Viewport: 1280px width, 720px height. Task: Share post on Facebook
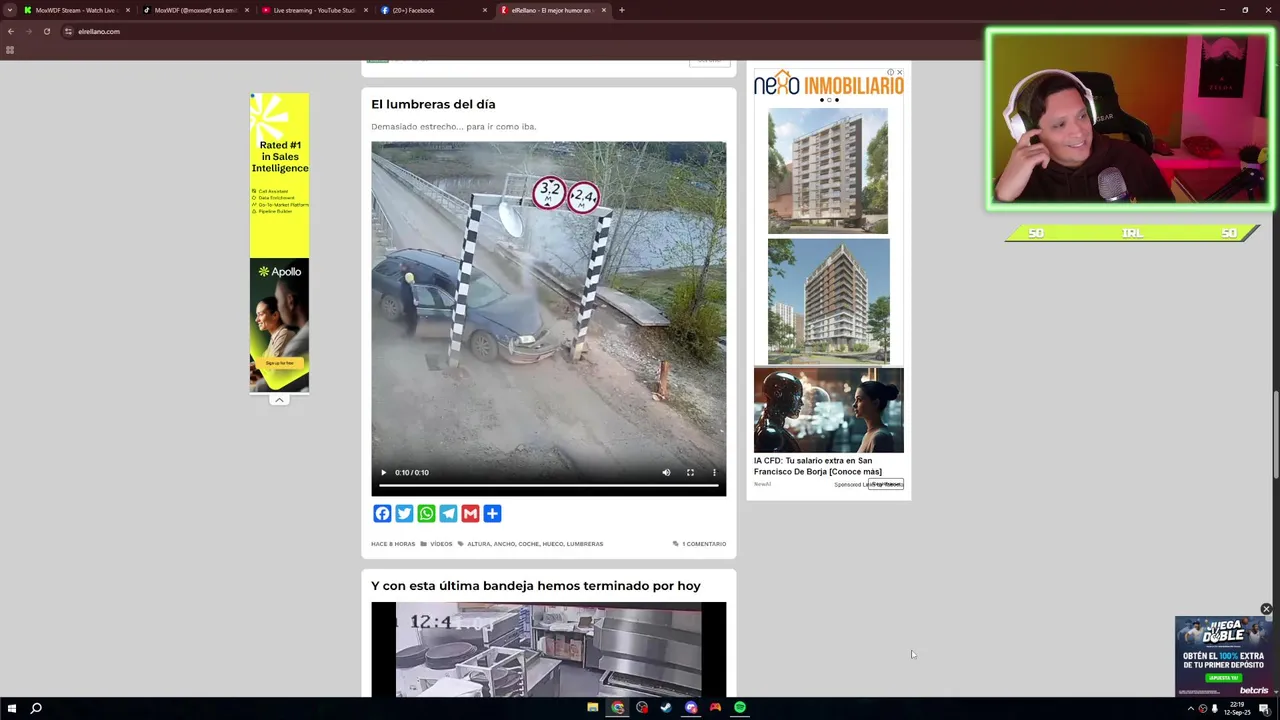(382, 514)
